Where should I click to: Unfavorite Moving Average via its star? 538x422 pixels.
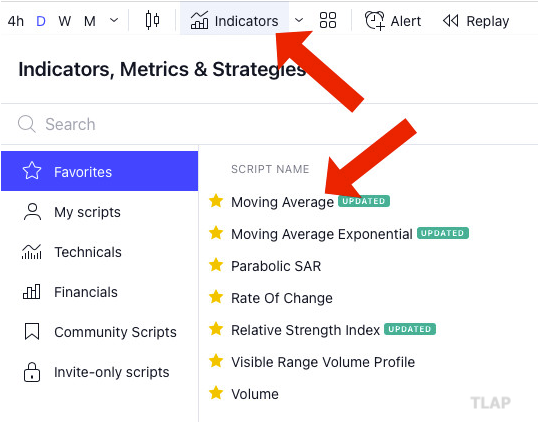pyautogui.click(x=216, y=201)
